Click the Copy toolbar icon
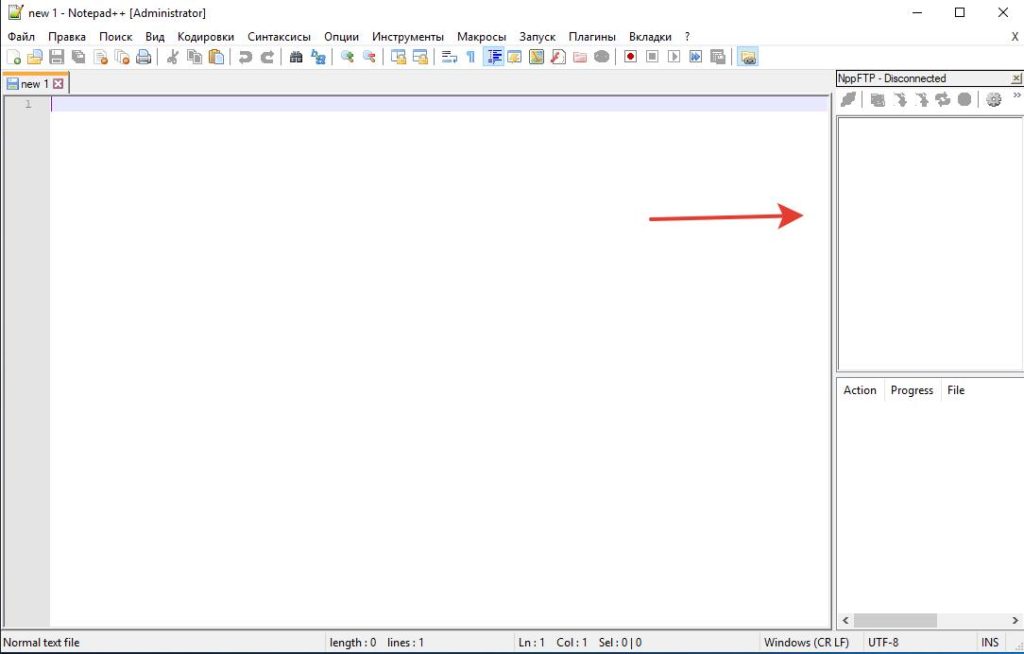Screen dimensions: 1024x654 point(194,57)
